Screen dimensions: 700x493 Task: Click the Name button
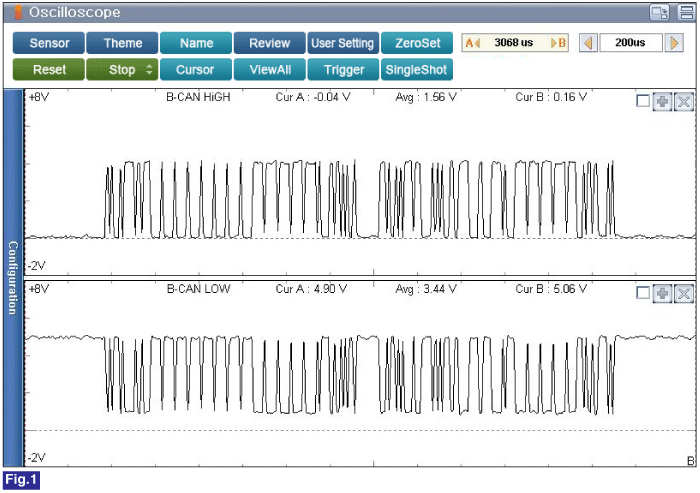(196, 43)
